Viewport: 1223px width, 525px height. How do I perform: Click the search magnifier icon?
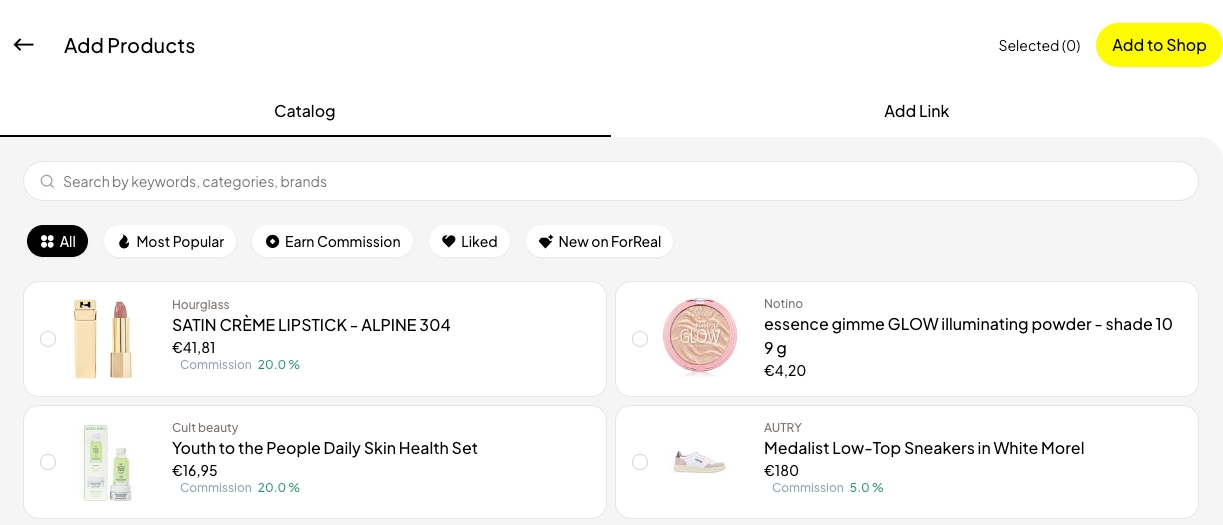coord(47,182)
